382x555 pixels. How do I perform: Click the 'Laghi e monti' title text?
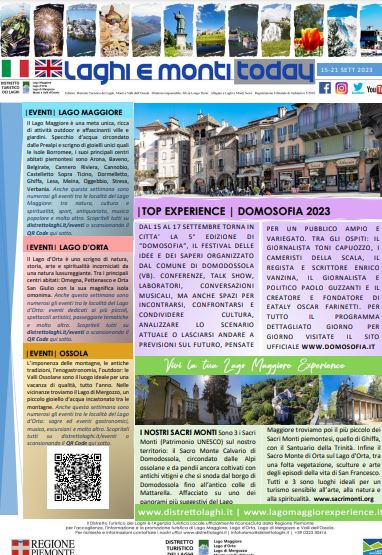click(147, 71)
